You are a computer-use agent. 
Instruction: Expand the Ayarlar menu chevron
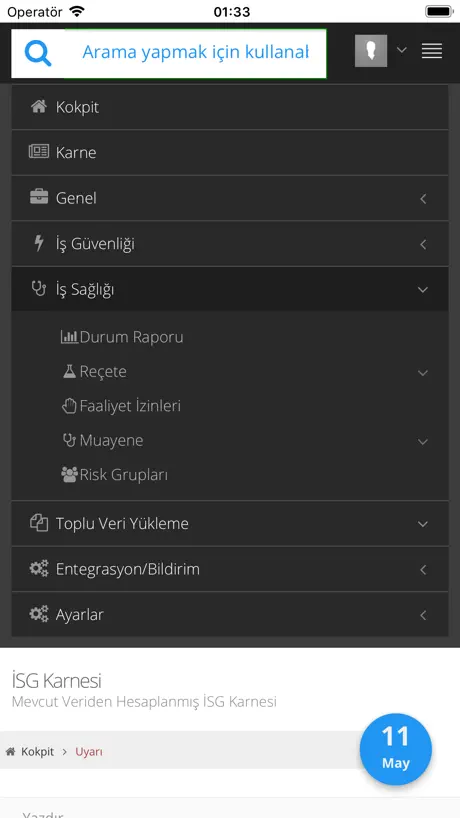(x=423, y=615)
